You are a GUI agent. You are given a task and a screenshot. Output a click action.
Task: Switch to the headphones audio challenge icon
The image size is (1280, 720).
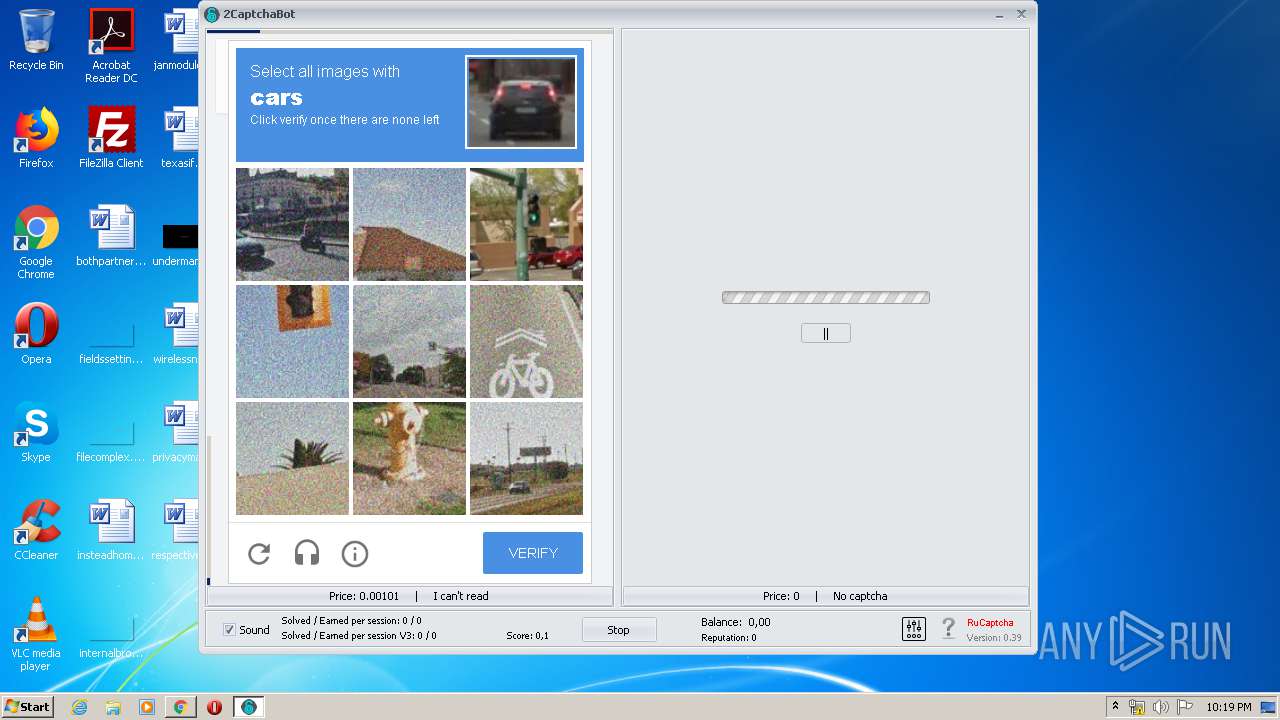pos(307,553)
